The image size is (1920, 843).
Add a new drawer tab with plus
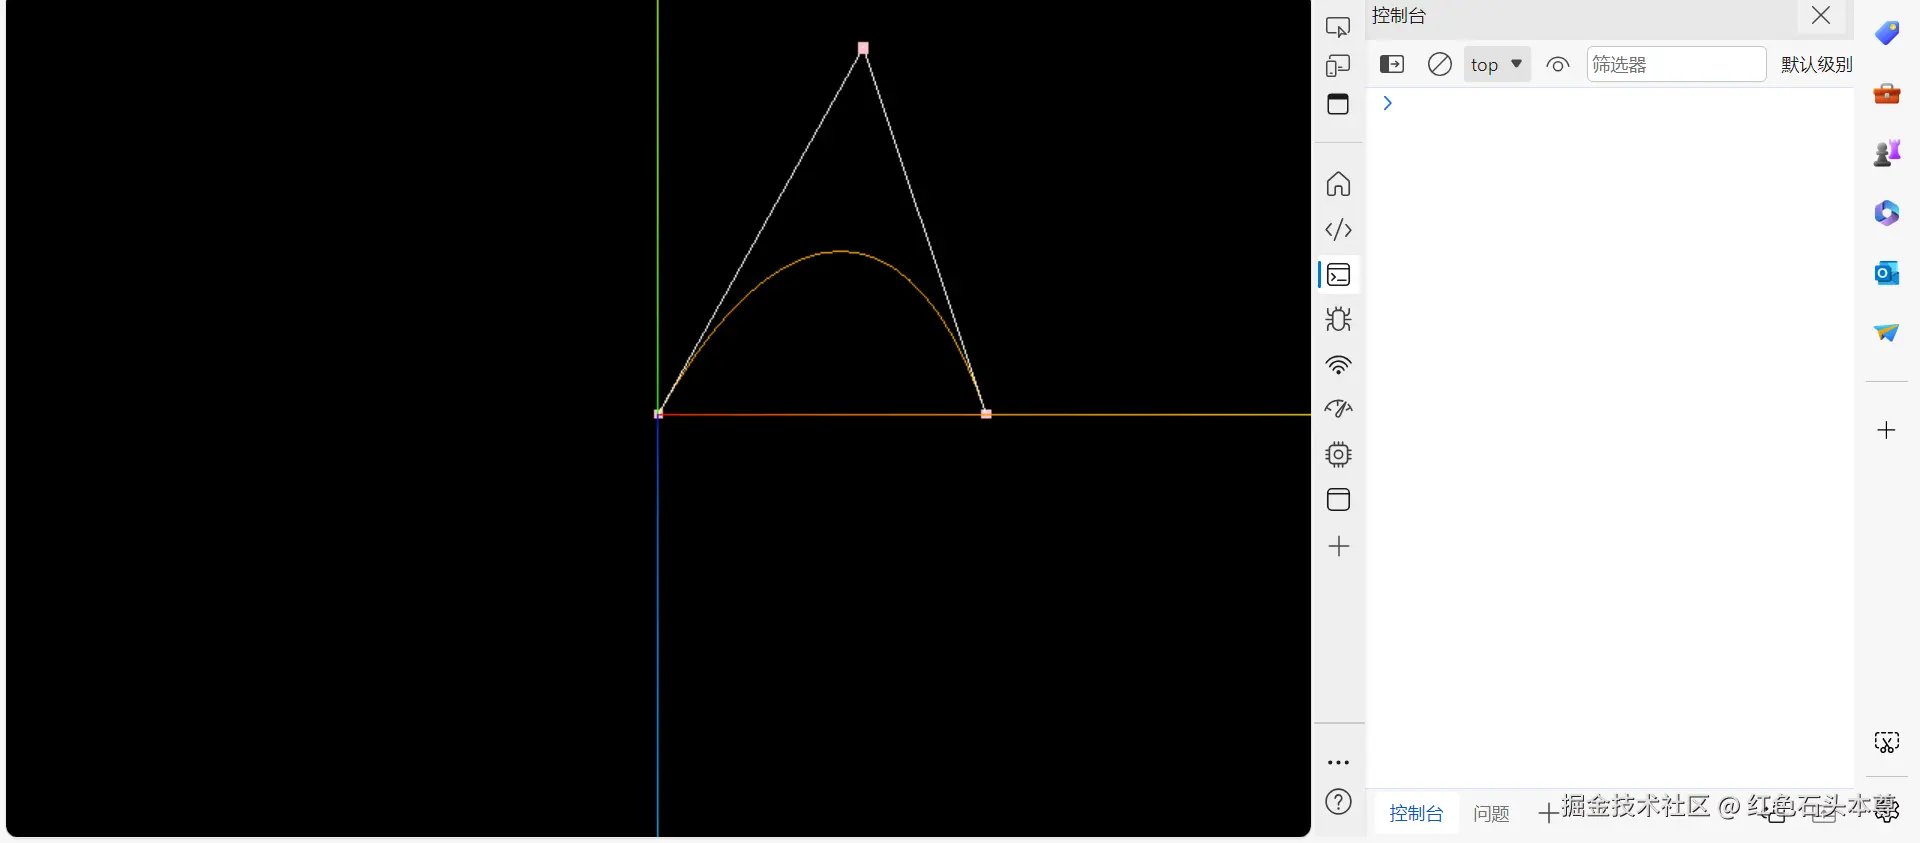(1547, 814)
